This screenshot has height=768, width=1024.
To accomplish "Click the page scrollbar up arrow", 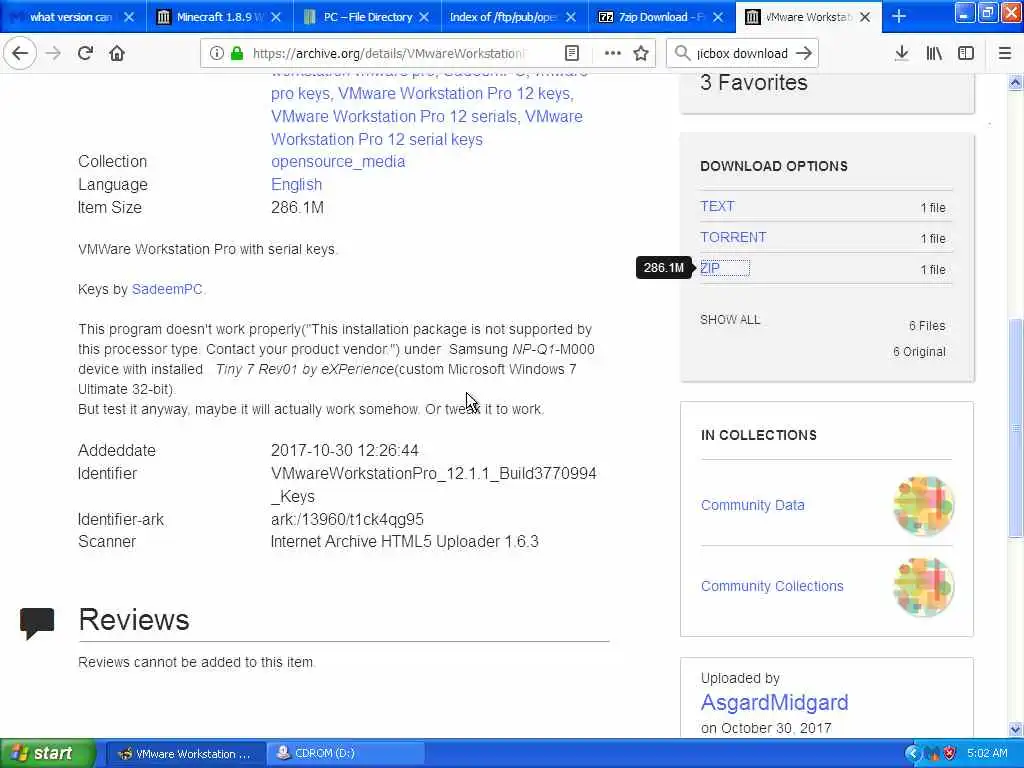I will (x=1015, y=82).
